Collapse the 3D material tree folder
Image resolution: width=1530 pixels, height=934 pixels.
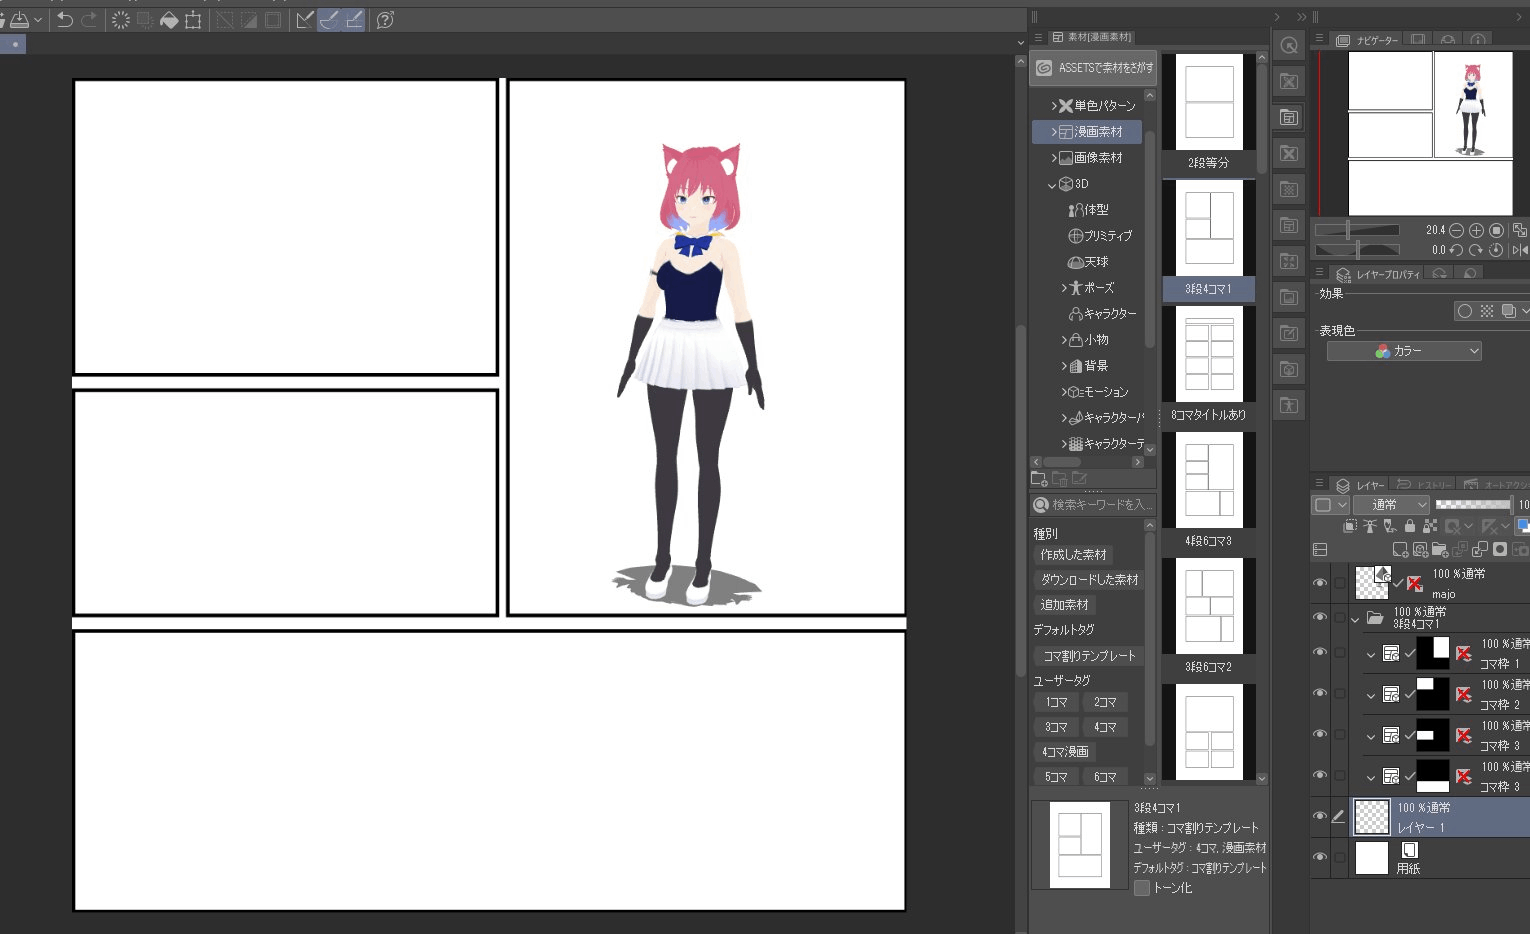pos(1052,185)
